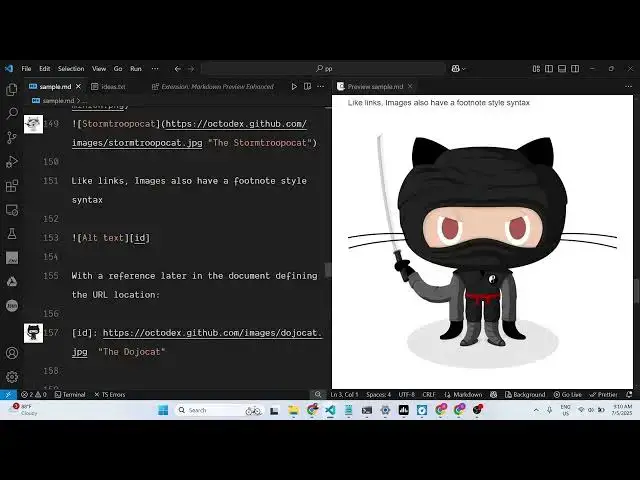This screenshot has height=480, width=640.
Task: Click the Stormtroopocat gutter thumbnail
Action: click(33, 124)
